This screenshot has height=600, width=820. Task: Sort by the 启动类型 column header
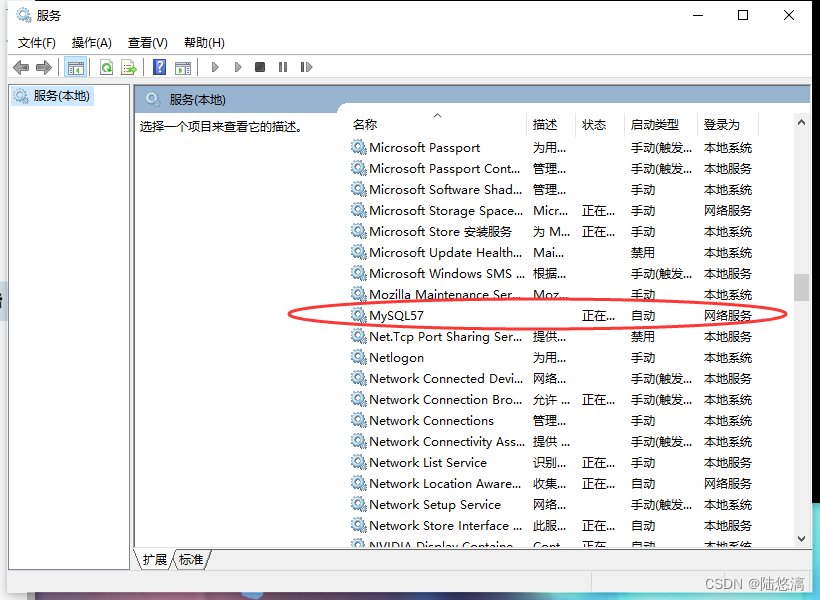click(655, 125)
